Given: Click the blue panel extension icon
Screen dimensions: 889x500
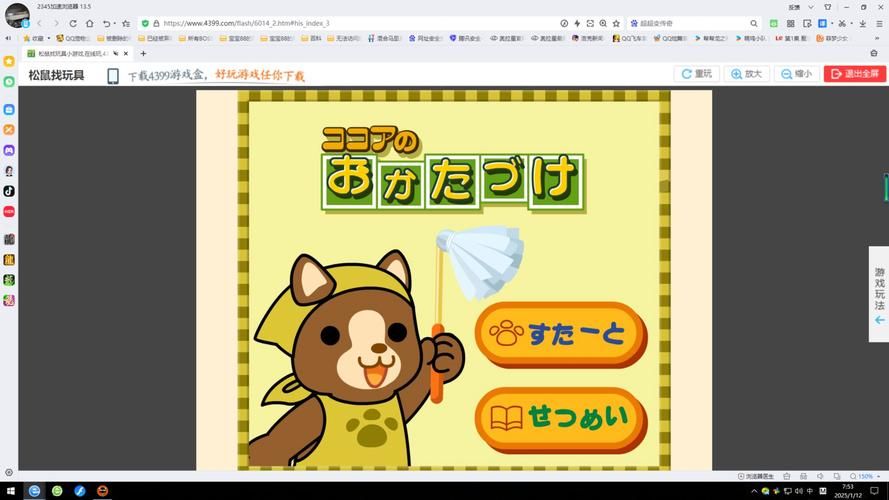Looking at the screenshot, I should [x=823, y=23].
